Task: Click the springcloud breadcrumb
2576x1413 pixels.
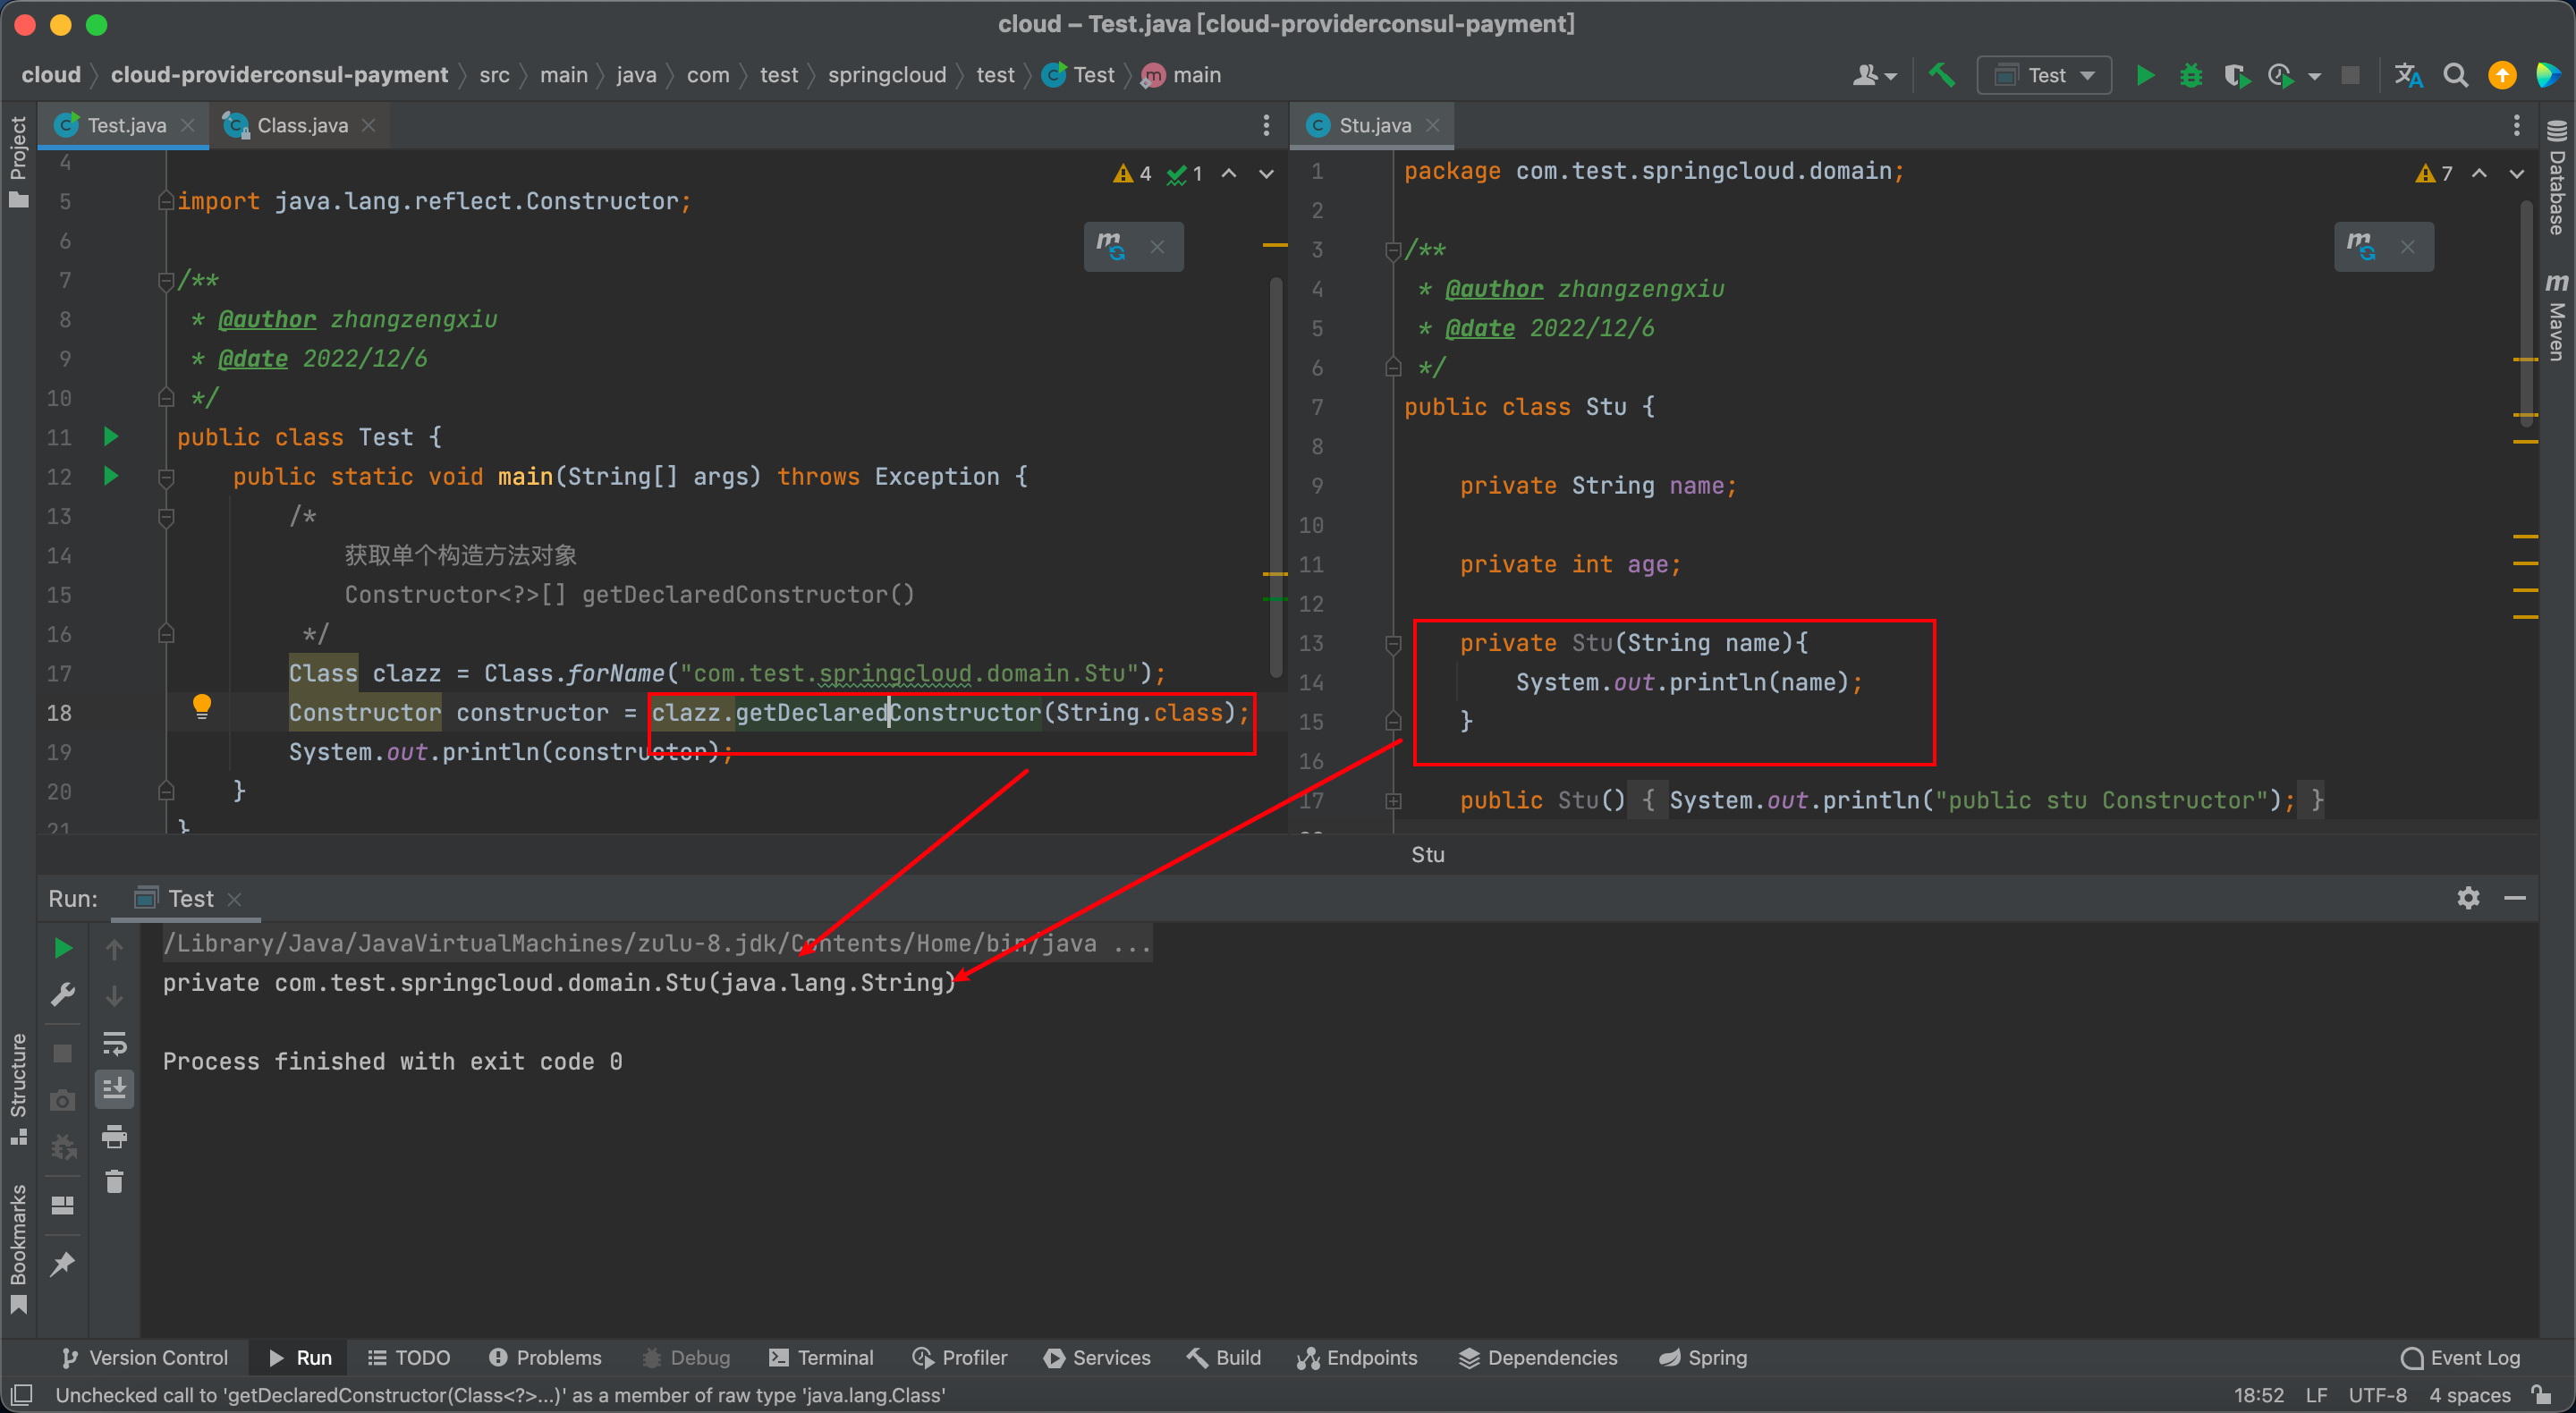Action: pos(886,75)
